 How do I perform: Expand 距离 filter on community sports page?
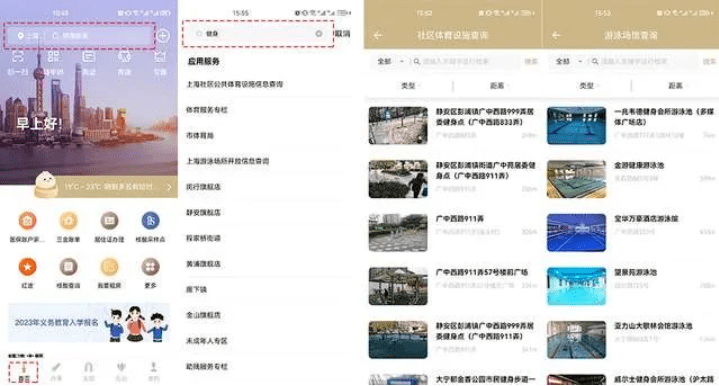point(499,86)
